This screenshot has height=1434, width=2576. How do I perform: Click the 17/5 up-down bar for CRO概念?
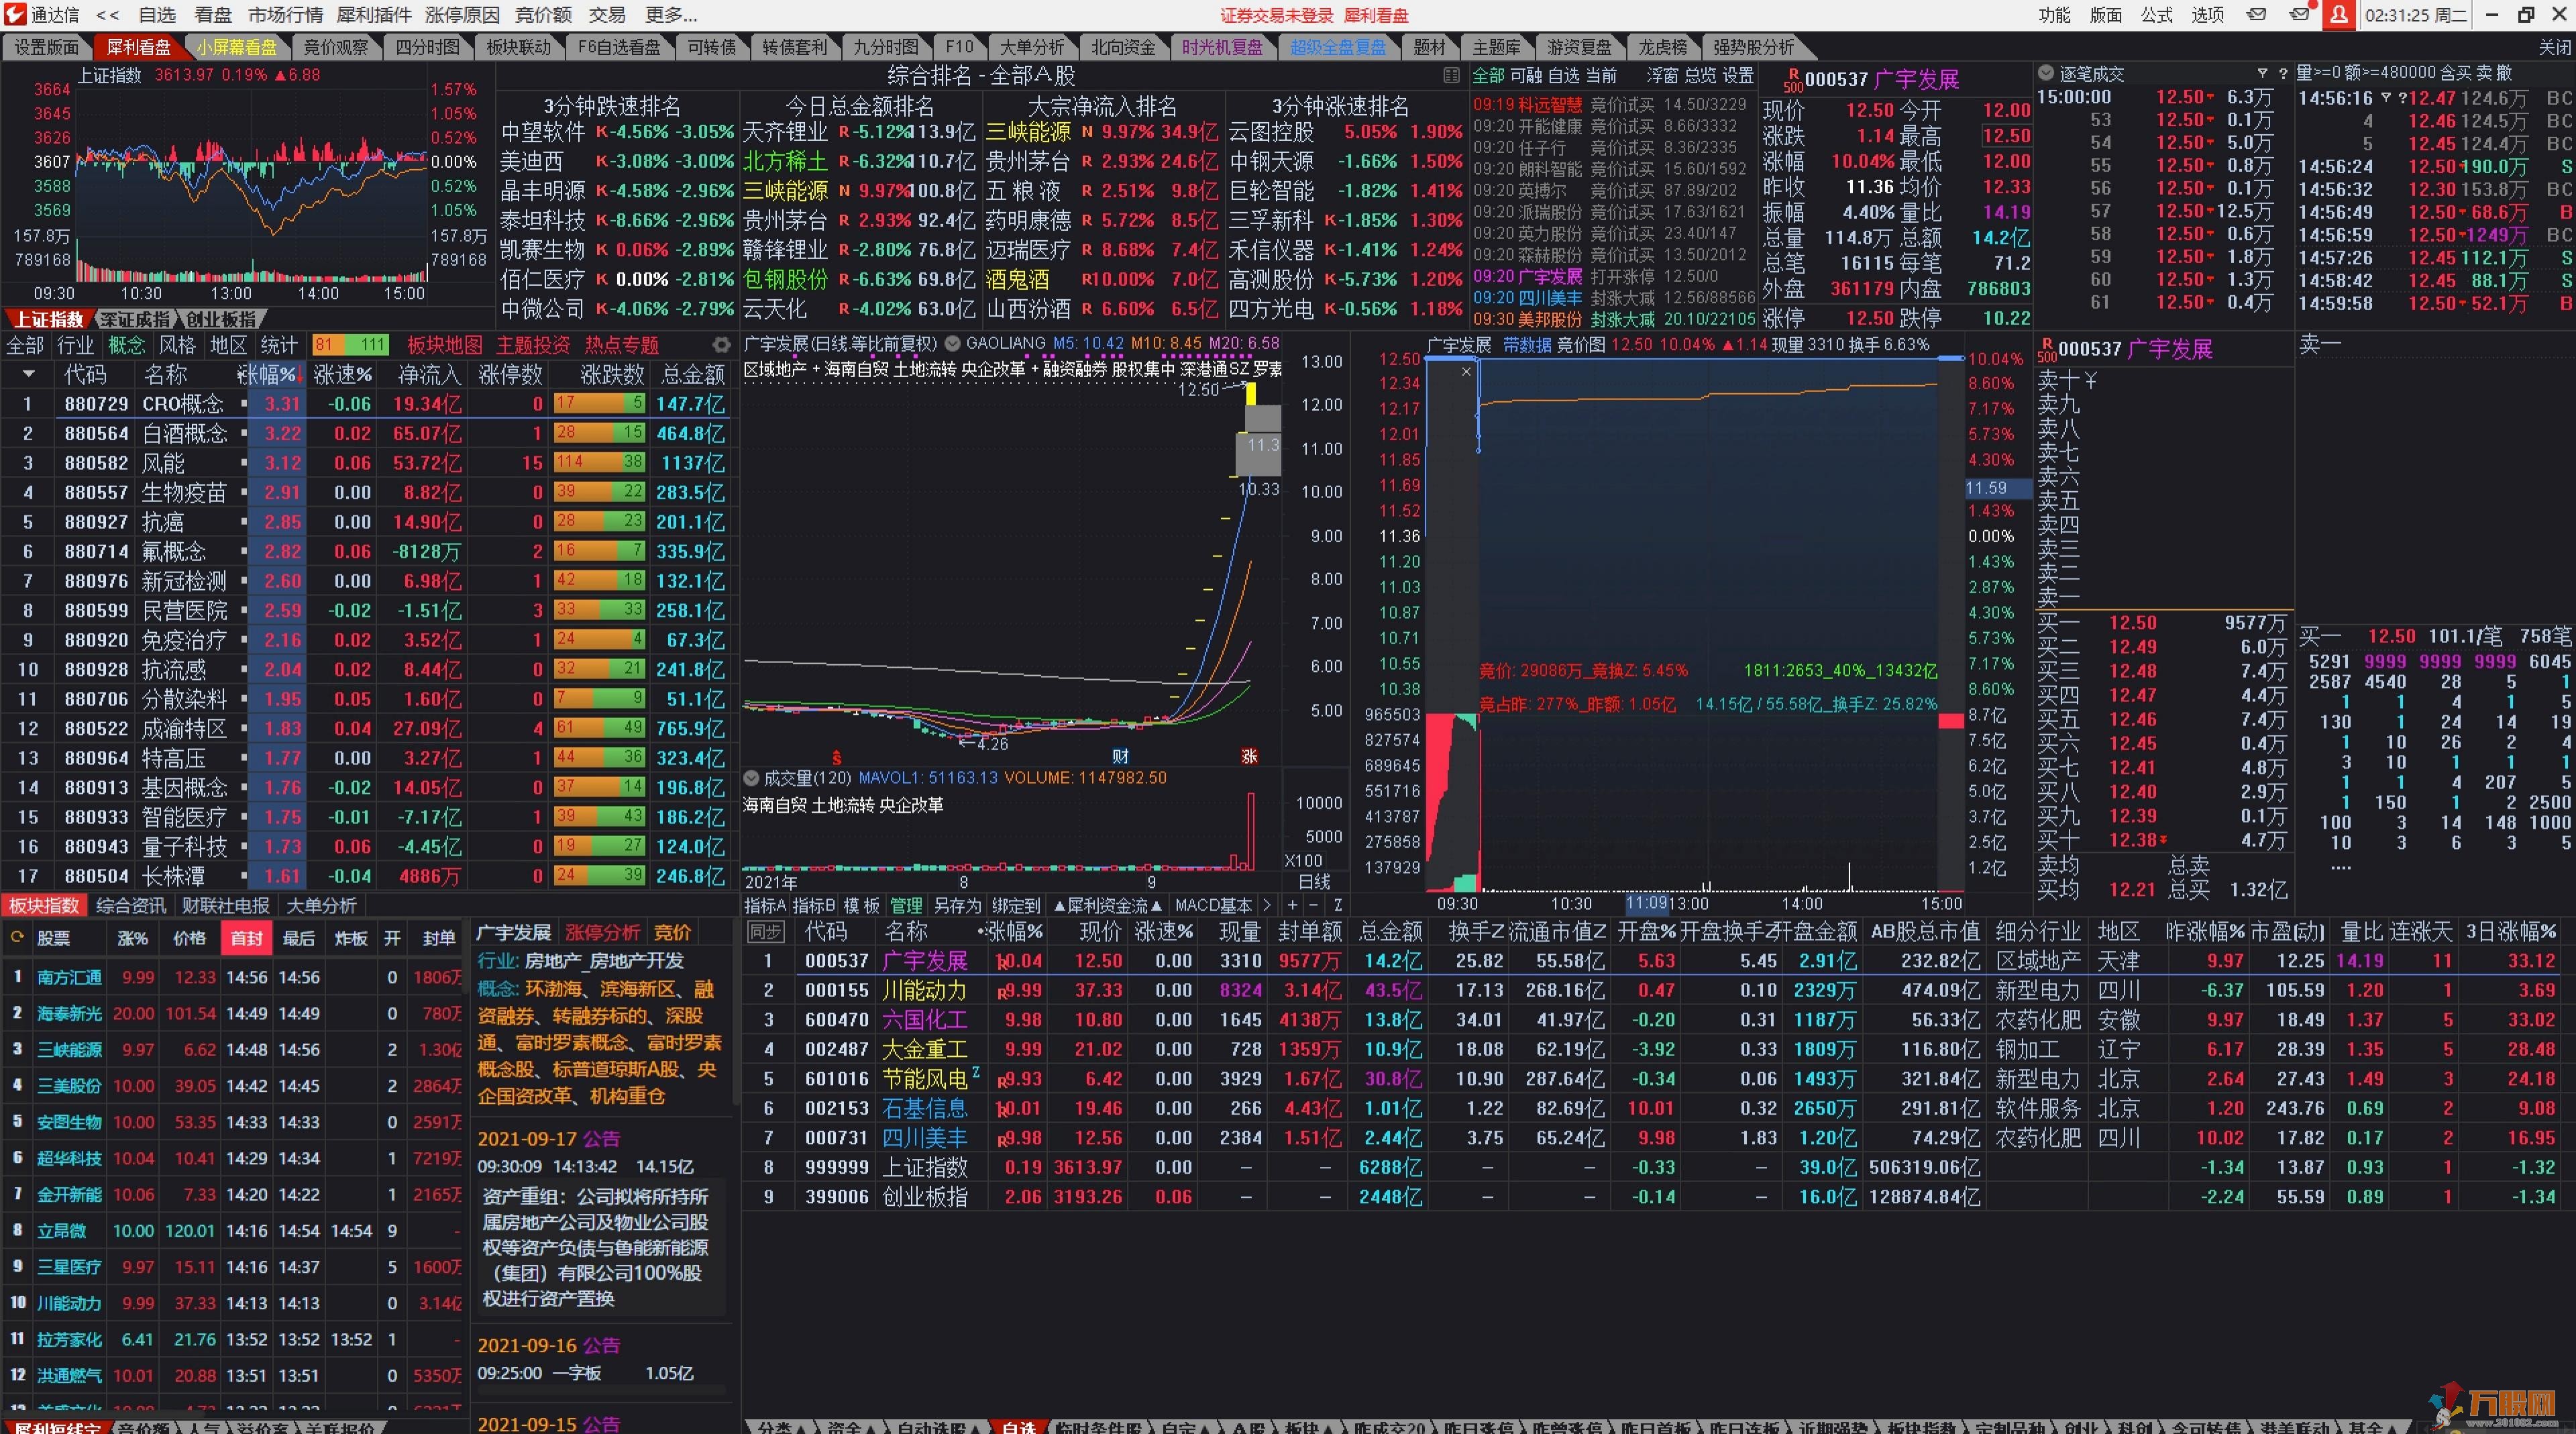click(600, 403)
